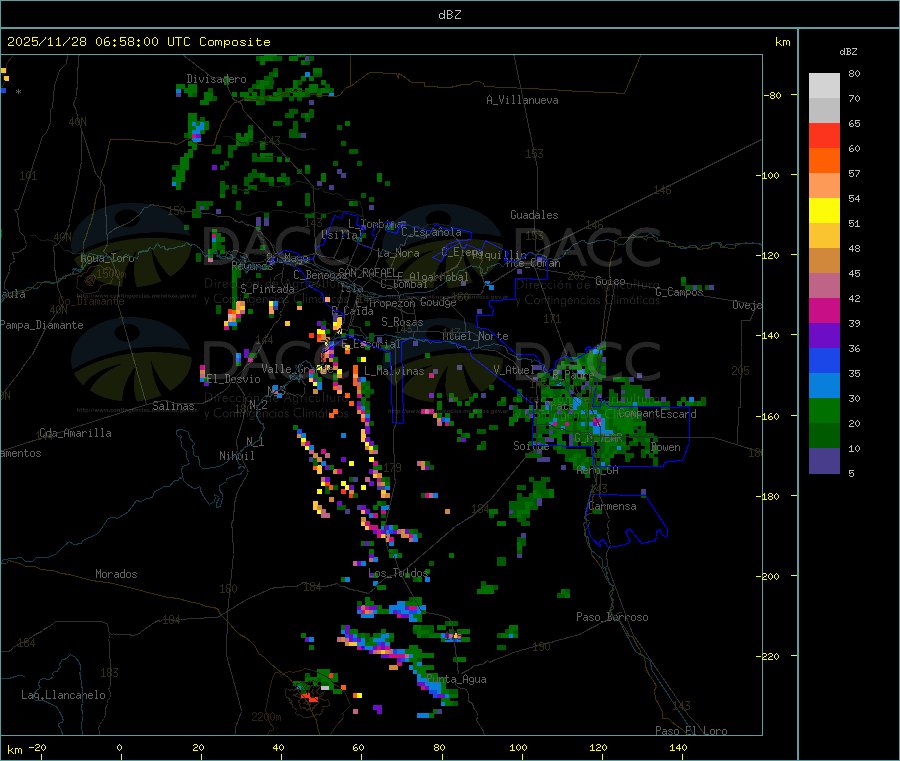Click the '140' km tick on bottom axis
The image size is (900, 761).
pos(678,747)
